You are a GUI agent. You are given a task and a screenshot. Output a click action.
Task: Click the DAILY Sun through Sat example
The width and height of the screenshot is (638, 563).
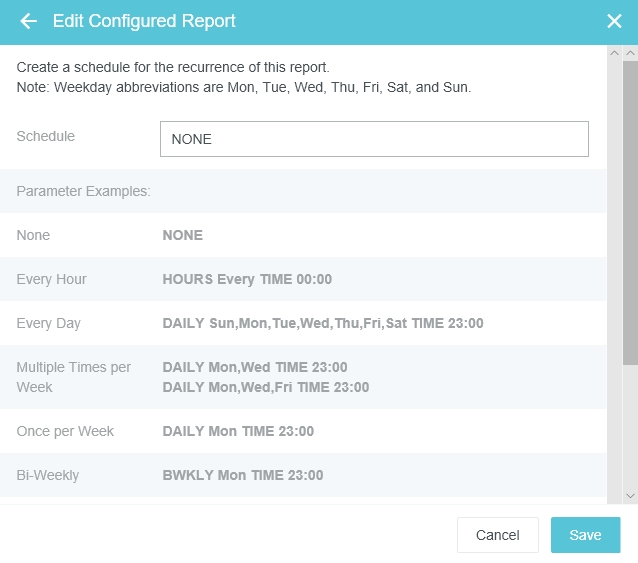coord(323,323)
